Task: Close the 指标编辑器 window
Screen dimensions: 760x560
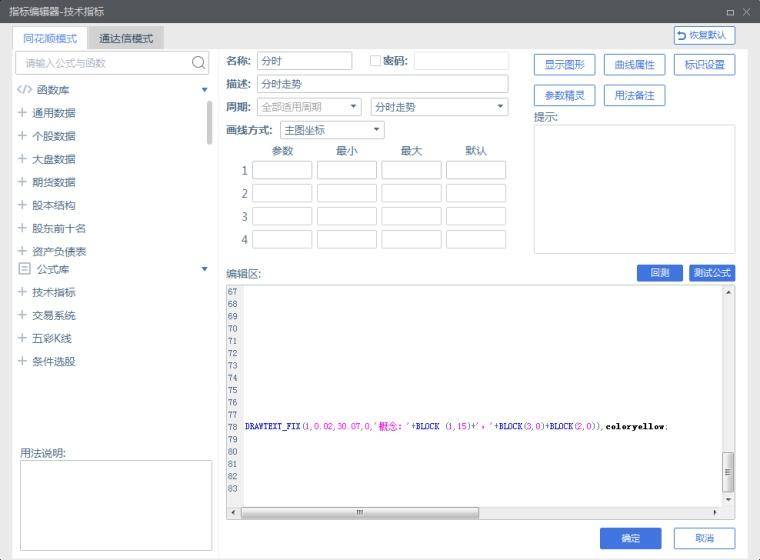Action: [746, 12]
